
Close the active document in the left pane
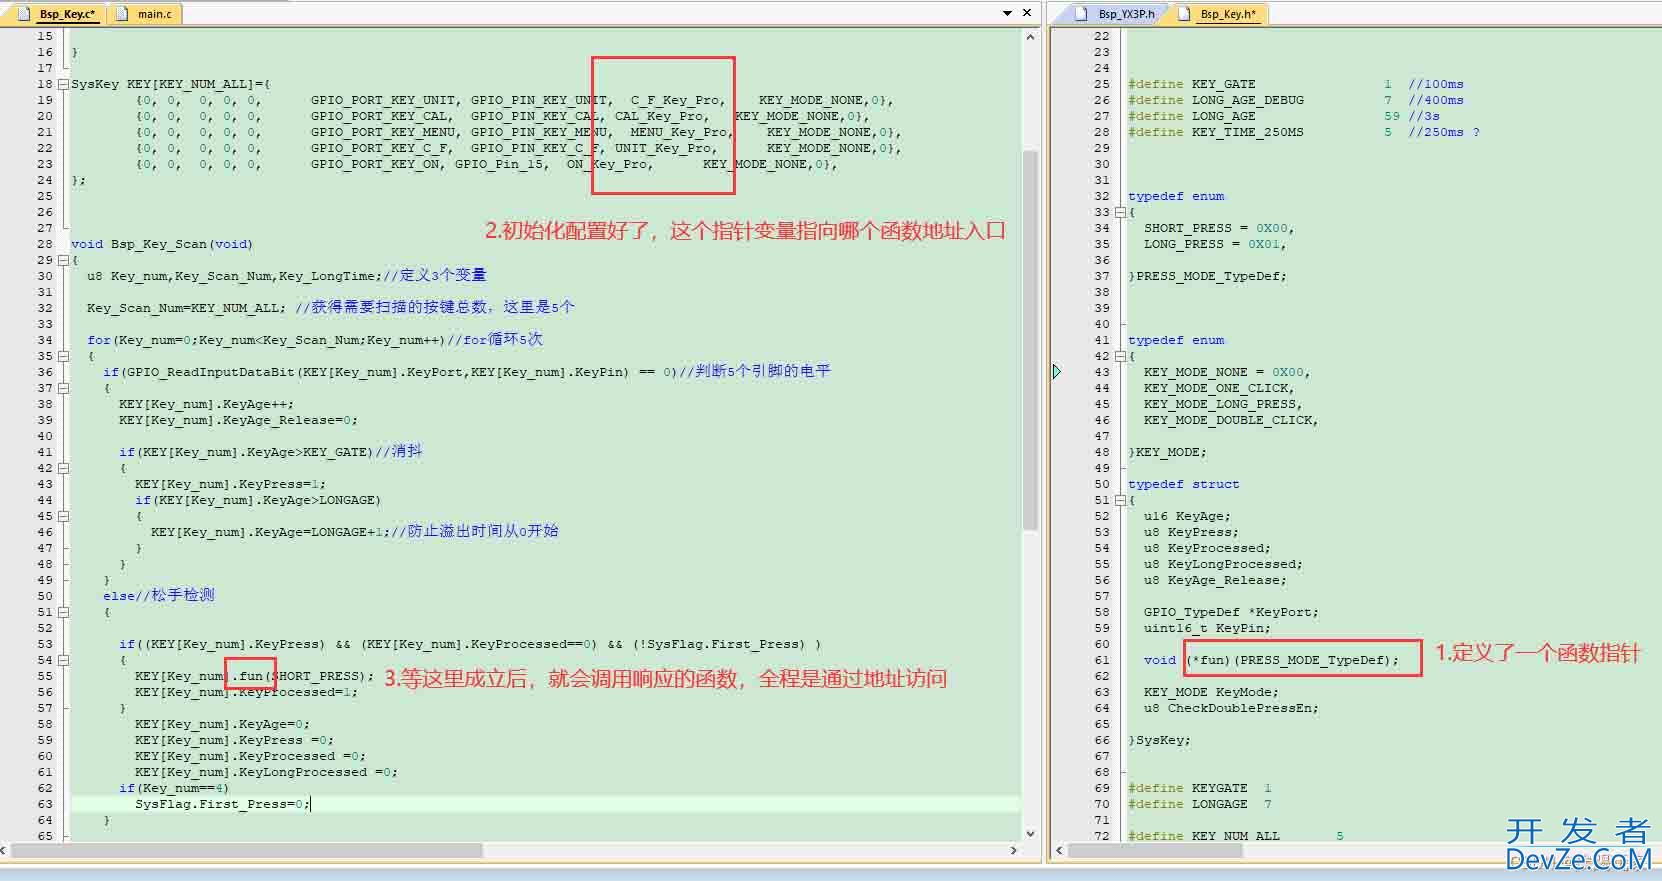(x=1026, y=13)
